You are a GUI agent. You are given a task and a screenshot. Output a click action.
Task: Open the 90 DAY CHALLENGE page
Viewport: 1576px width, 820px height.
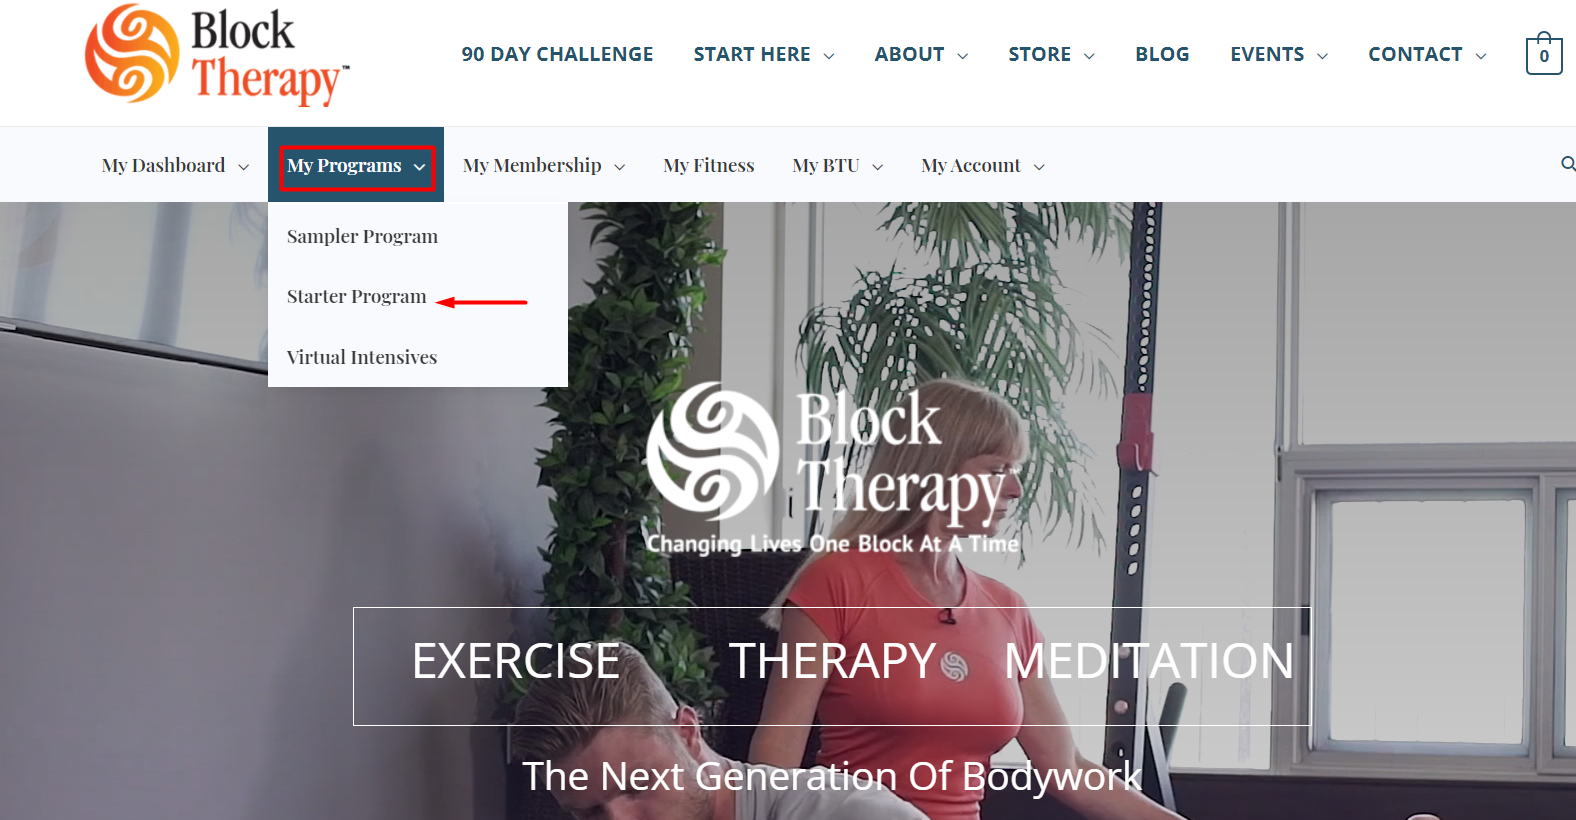click(557, 54)
